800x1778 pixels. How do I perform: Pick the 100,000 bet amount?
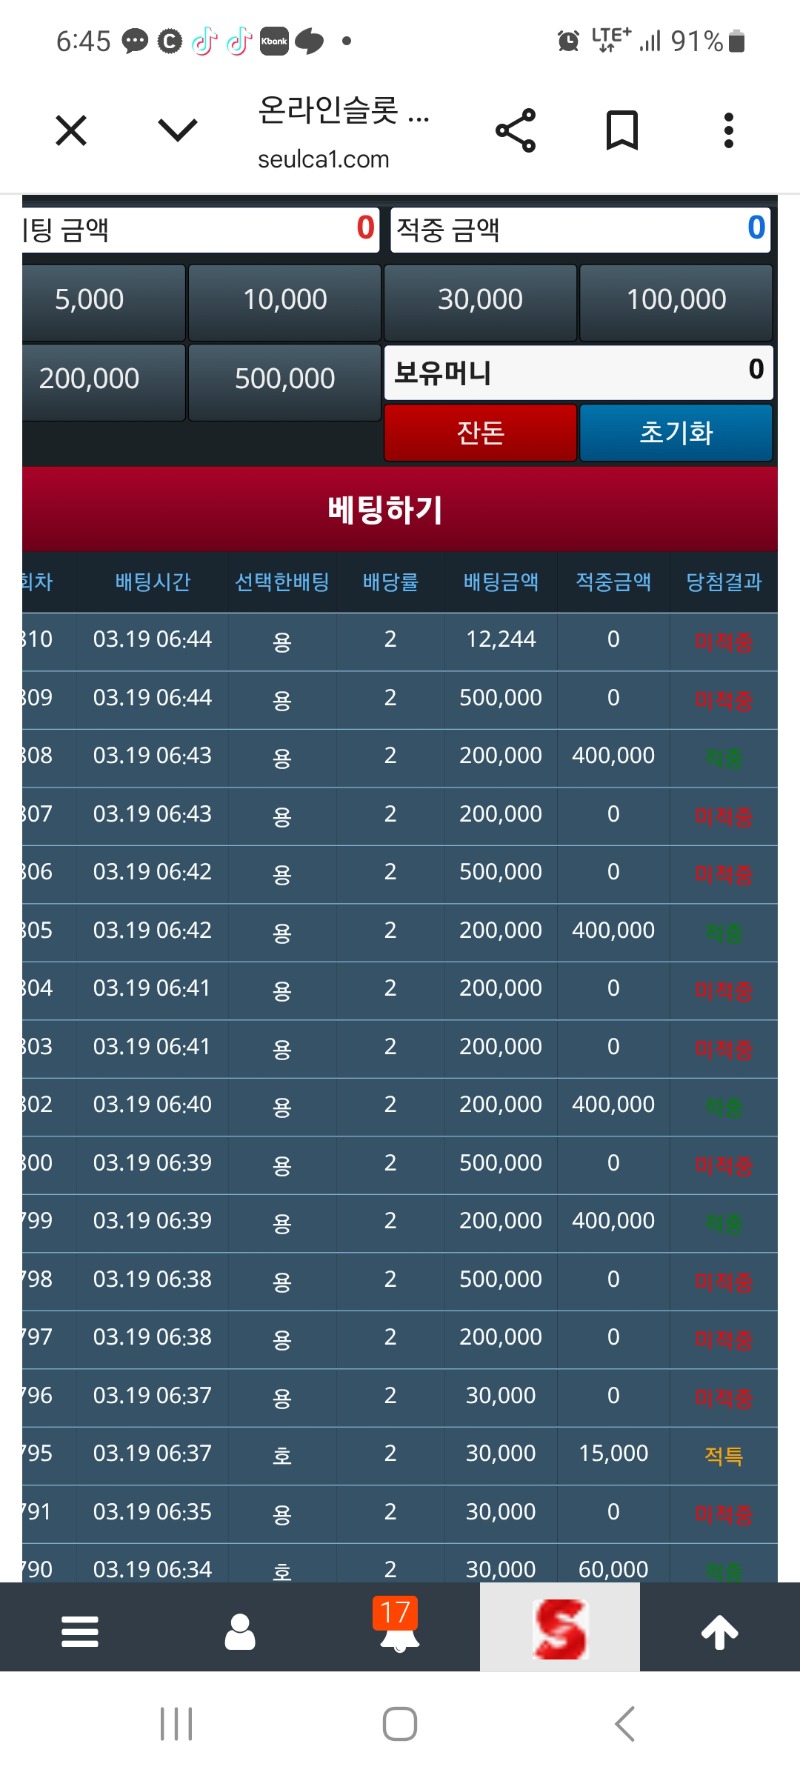point(676,300)
